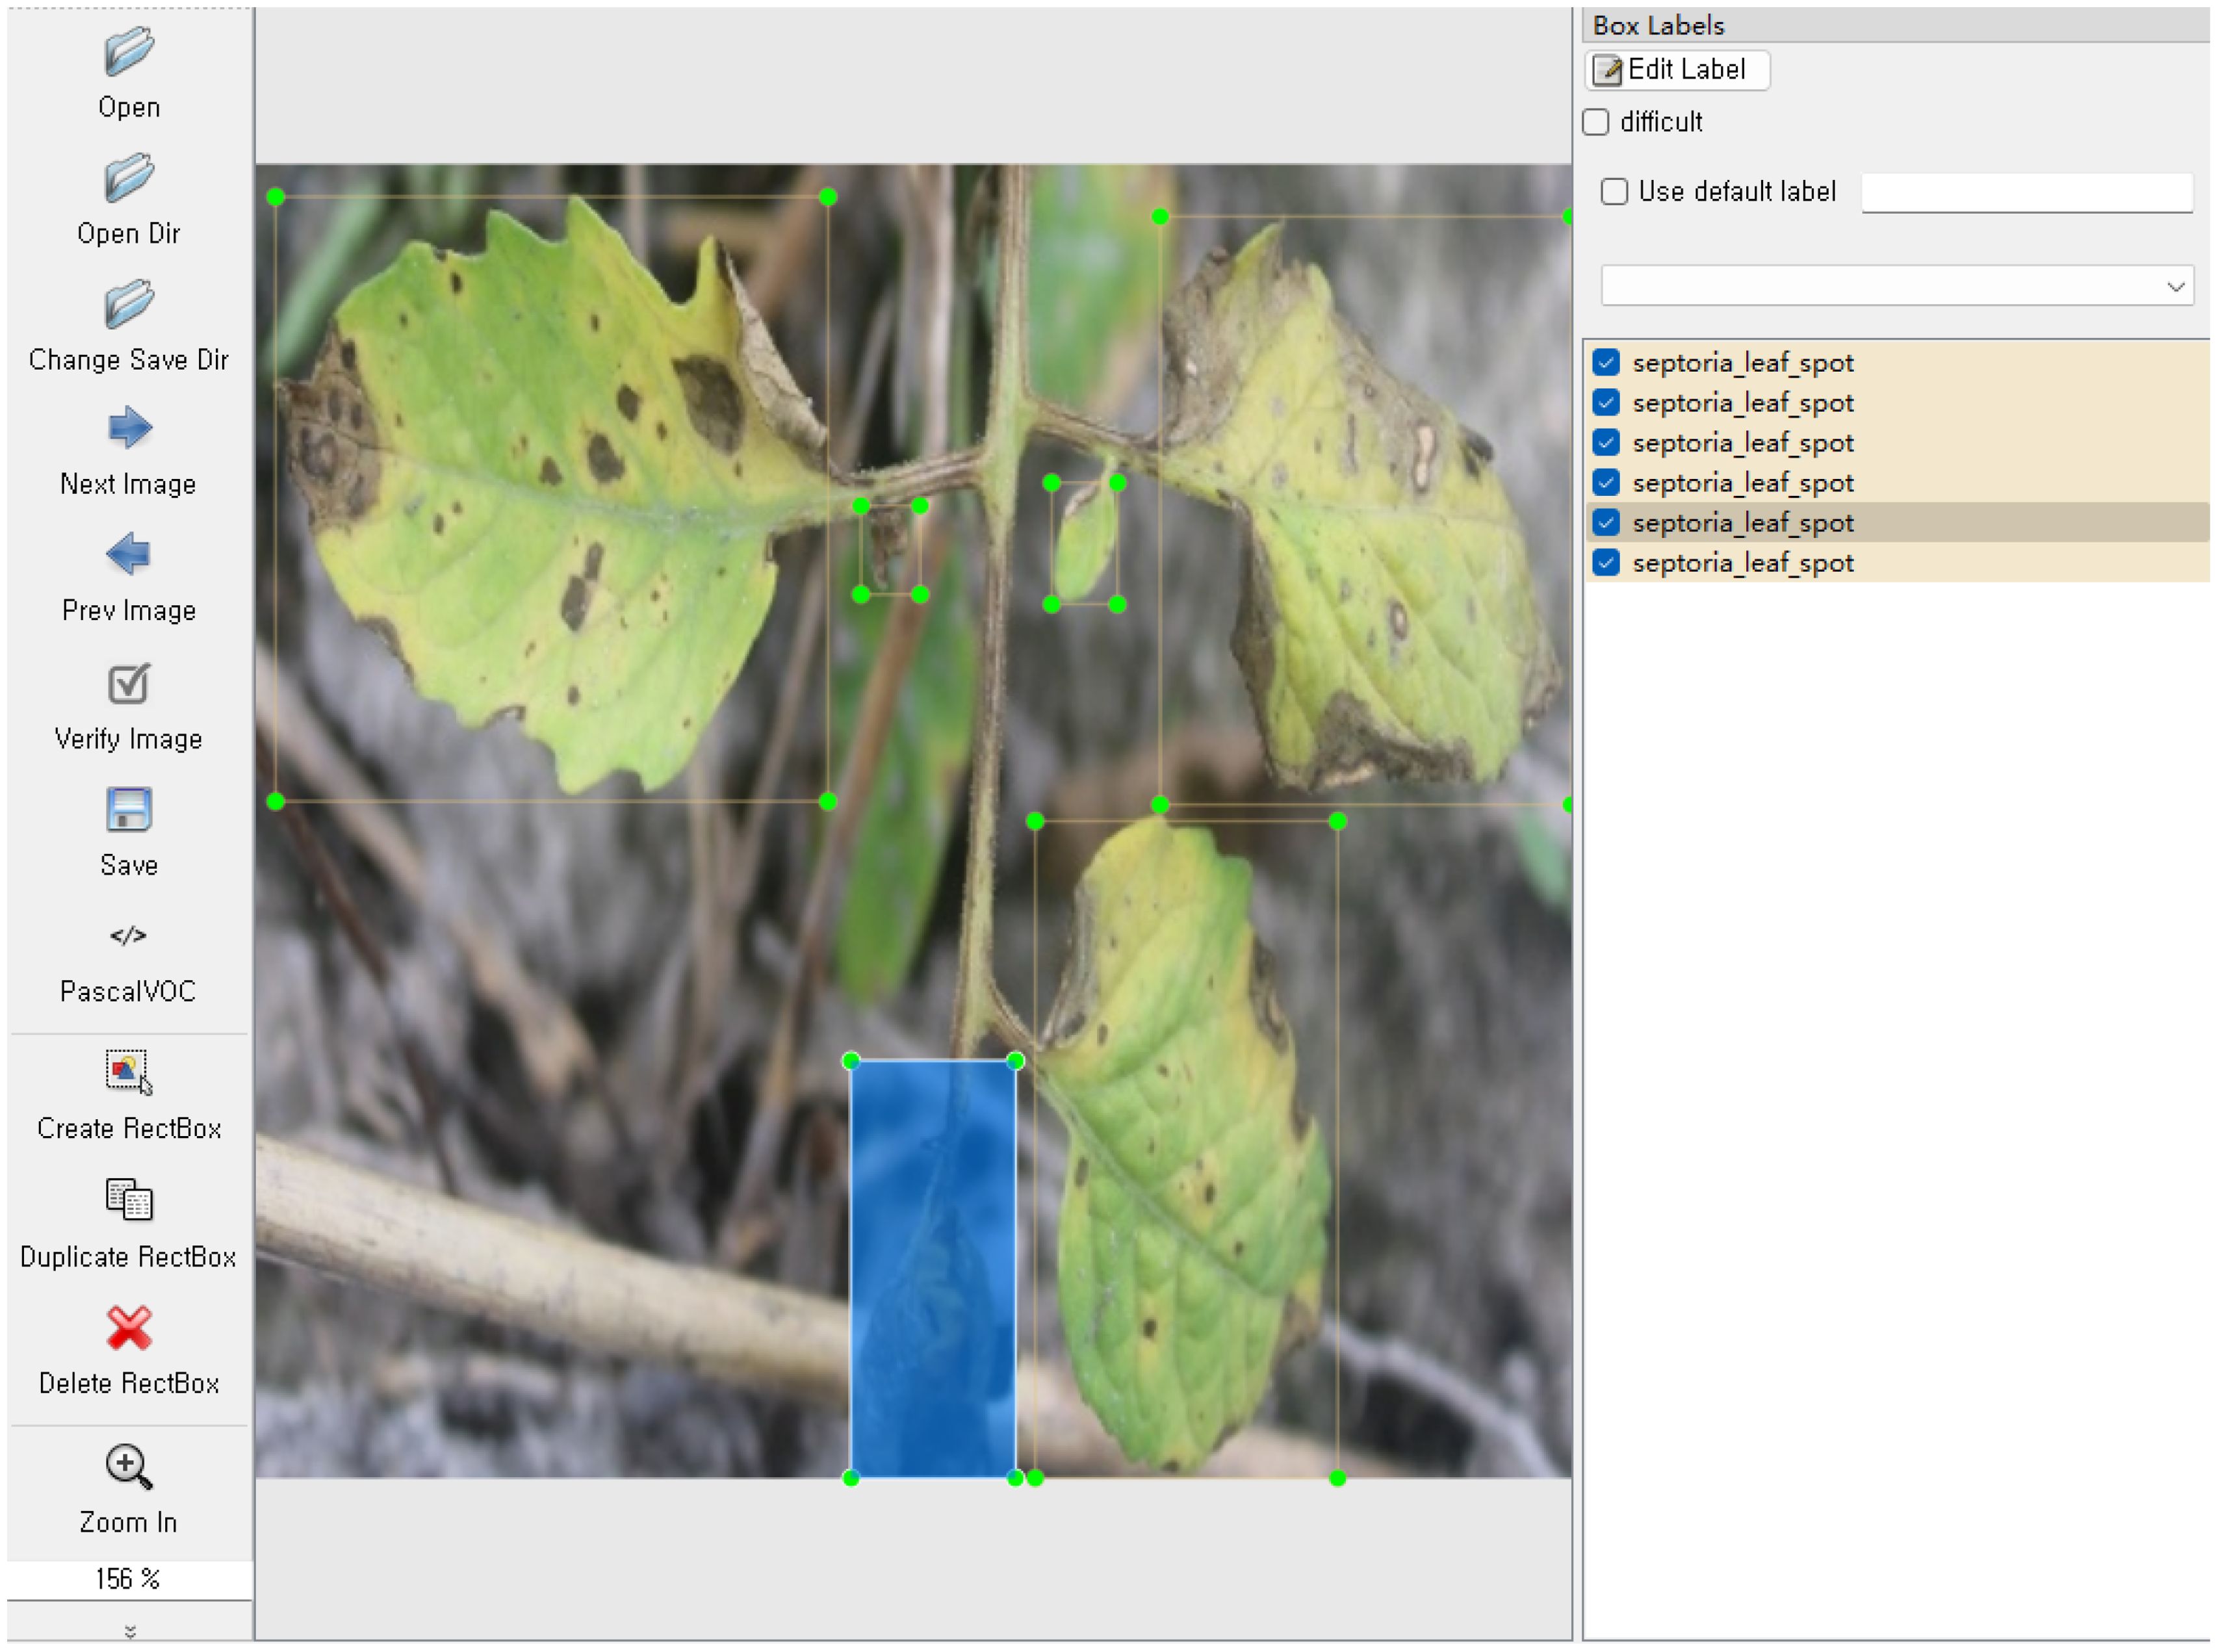Click the Verify Image icon
The image size is (2218, 1652).
128,684
